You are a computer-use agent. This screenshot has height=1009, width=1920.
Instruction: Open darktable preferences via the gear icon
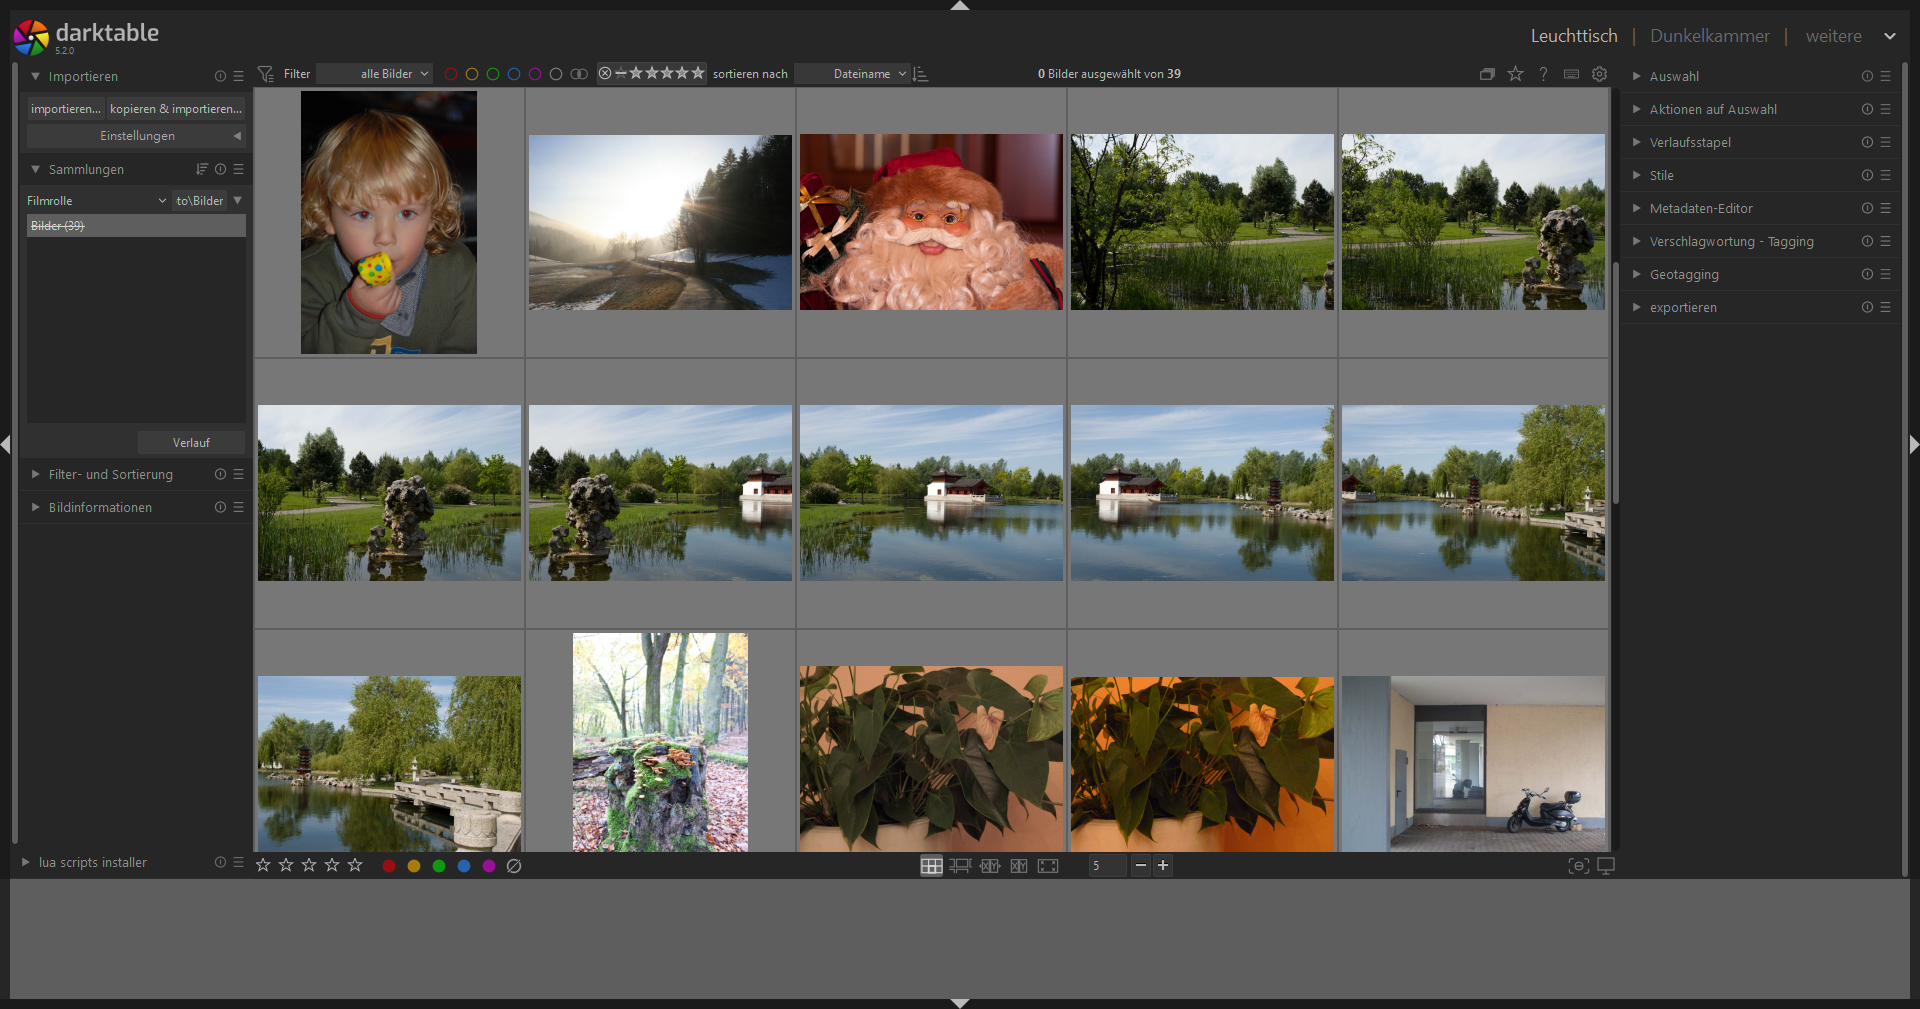(1599, 73)
